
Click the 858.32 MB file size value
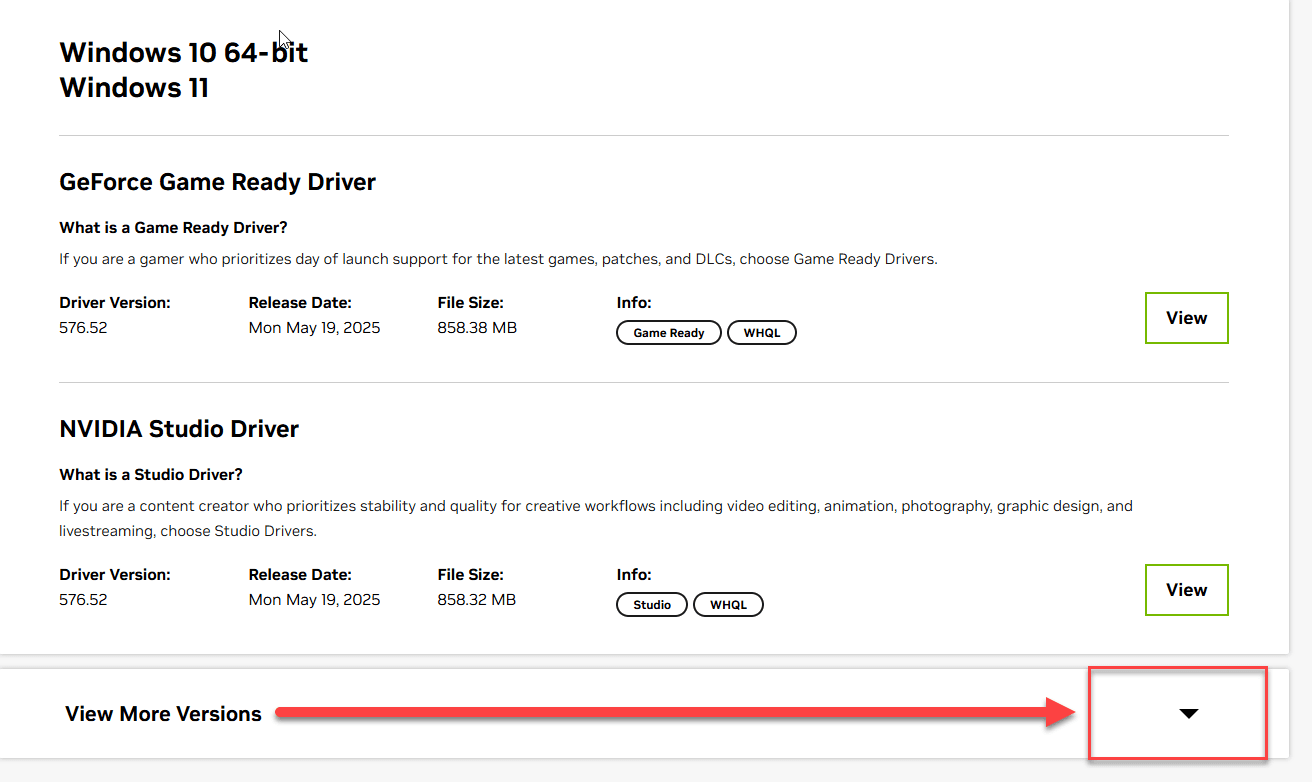(477, 600)
